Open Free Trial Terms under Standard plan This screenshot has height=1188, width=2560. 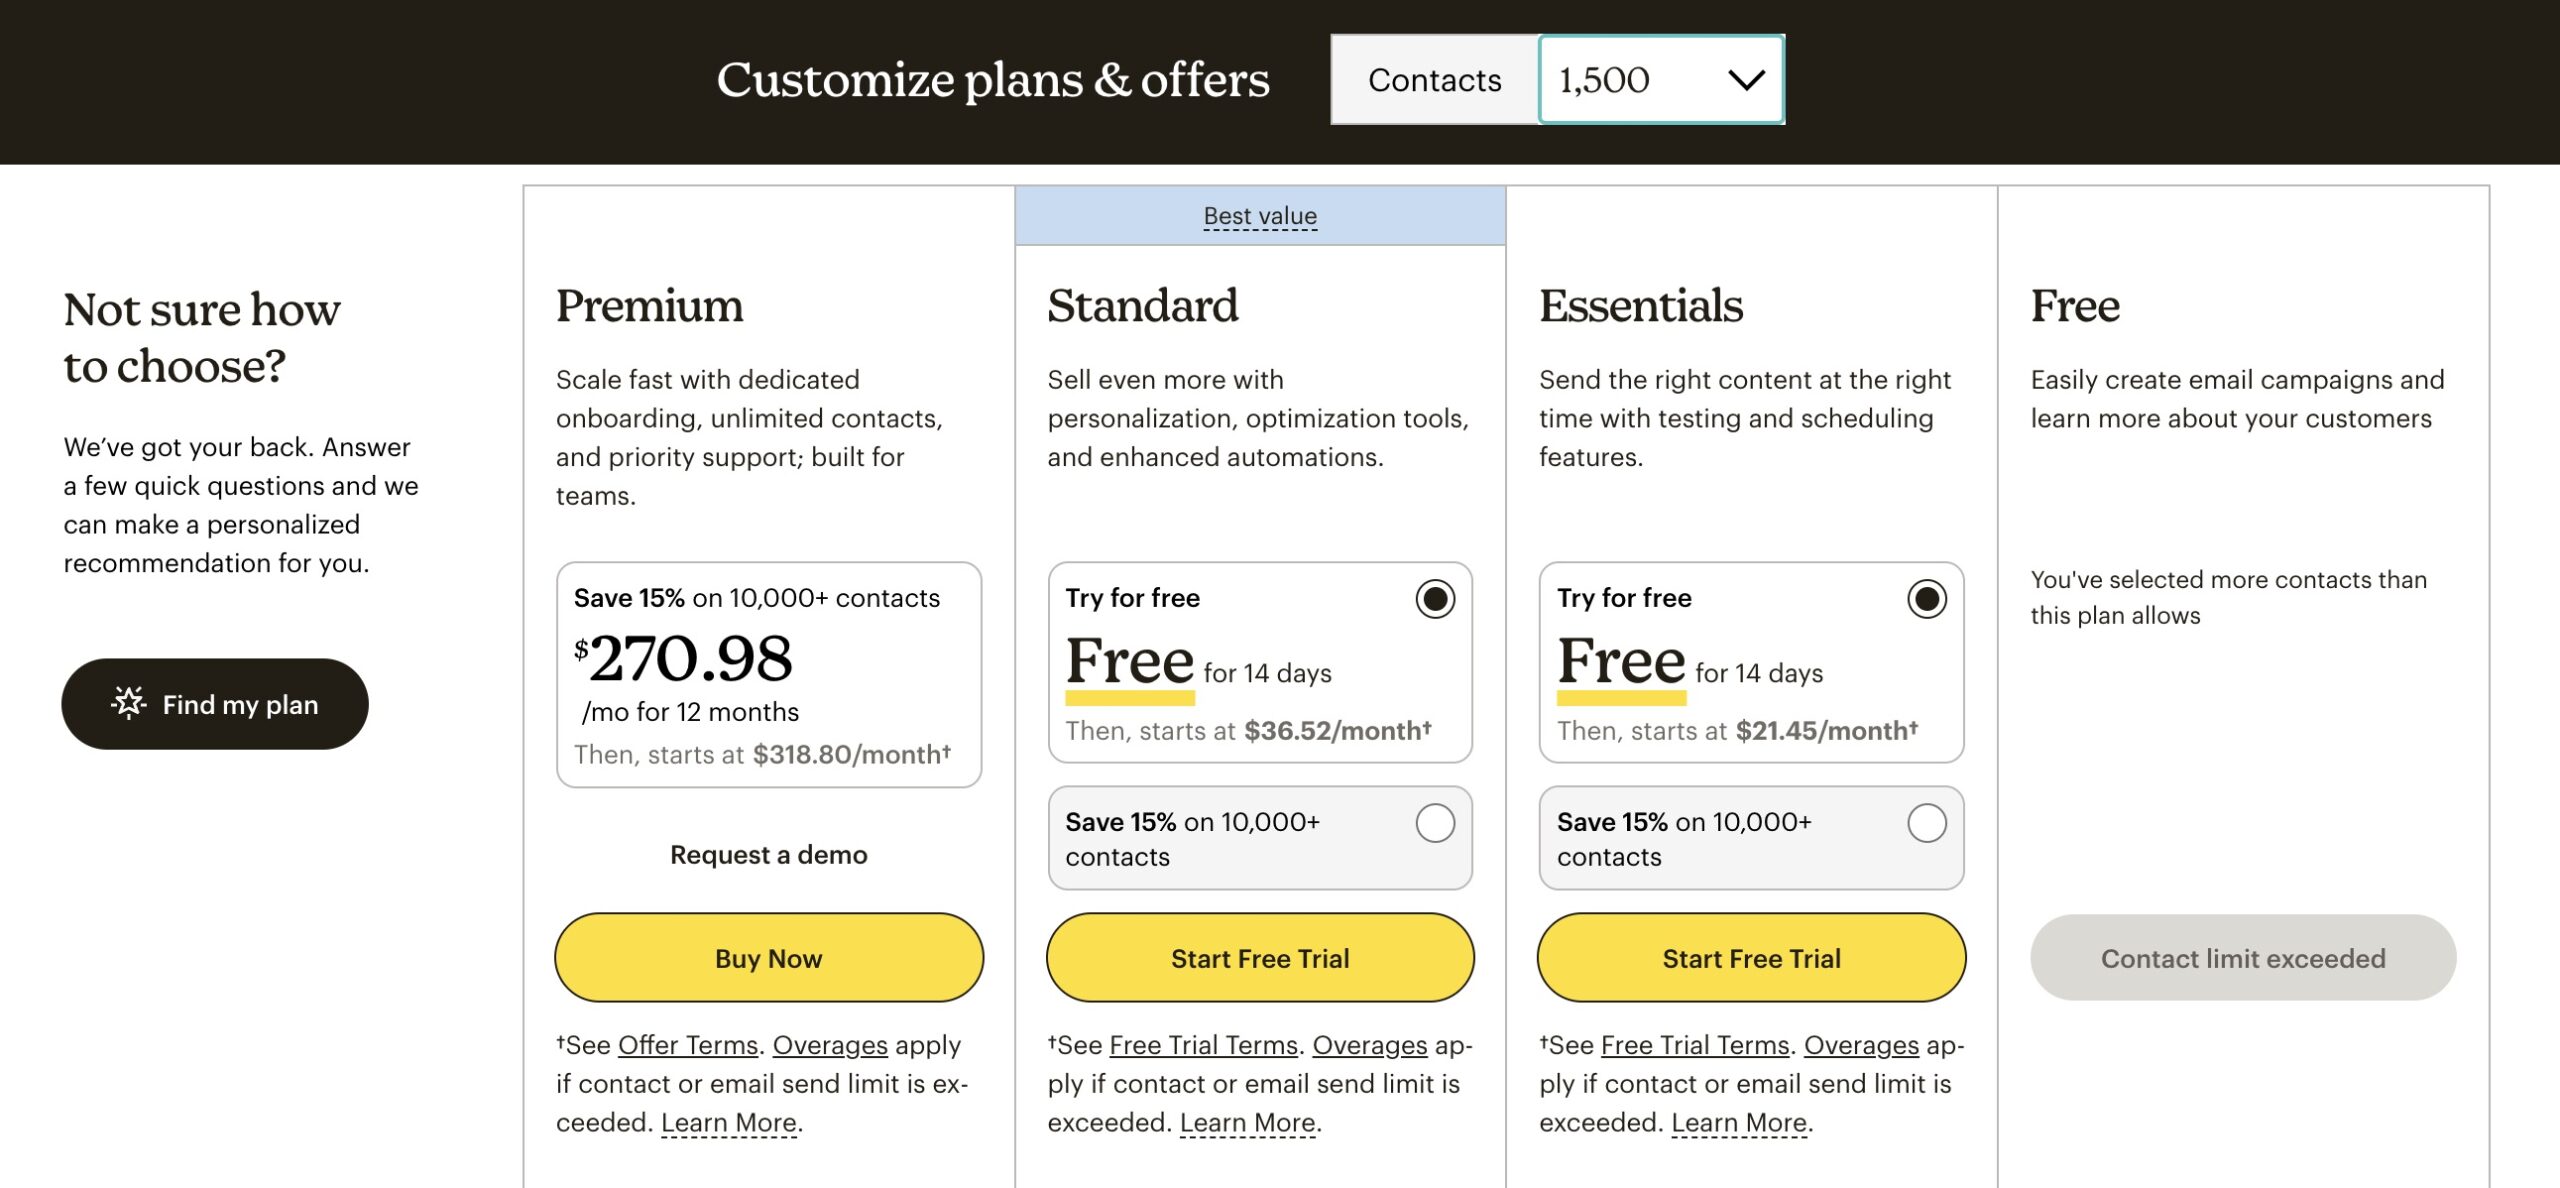click(1203, 1045)
